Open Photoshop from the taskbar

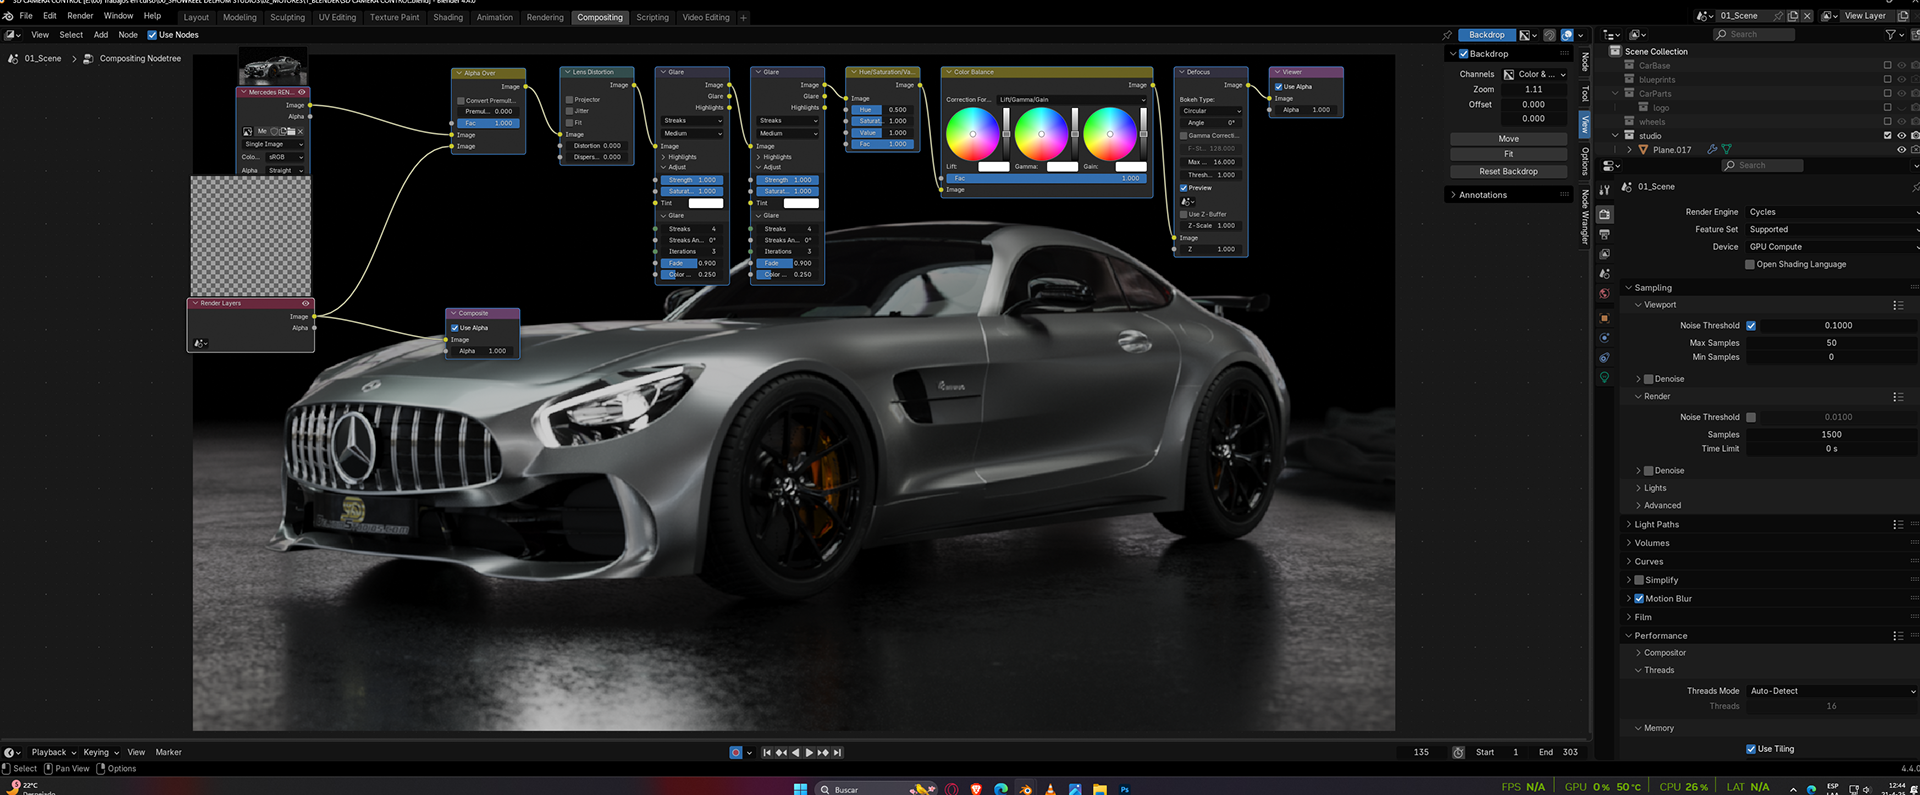point(1125,789)
